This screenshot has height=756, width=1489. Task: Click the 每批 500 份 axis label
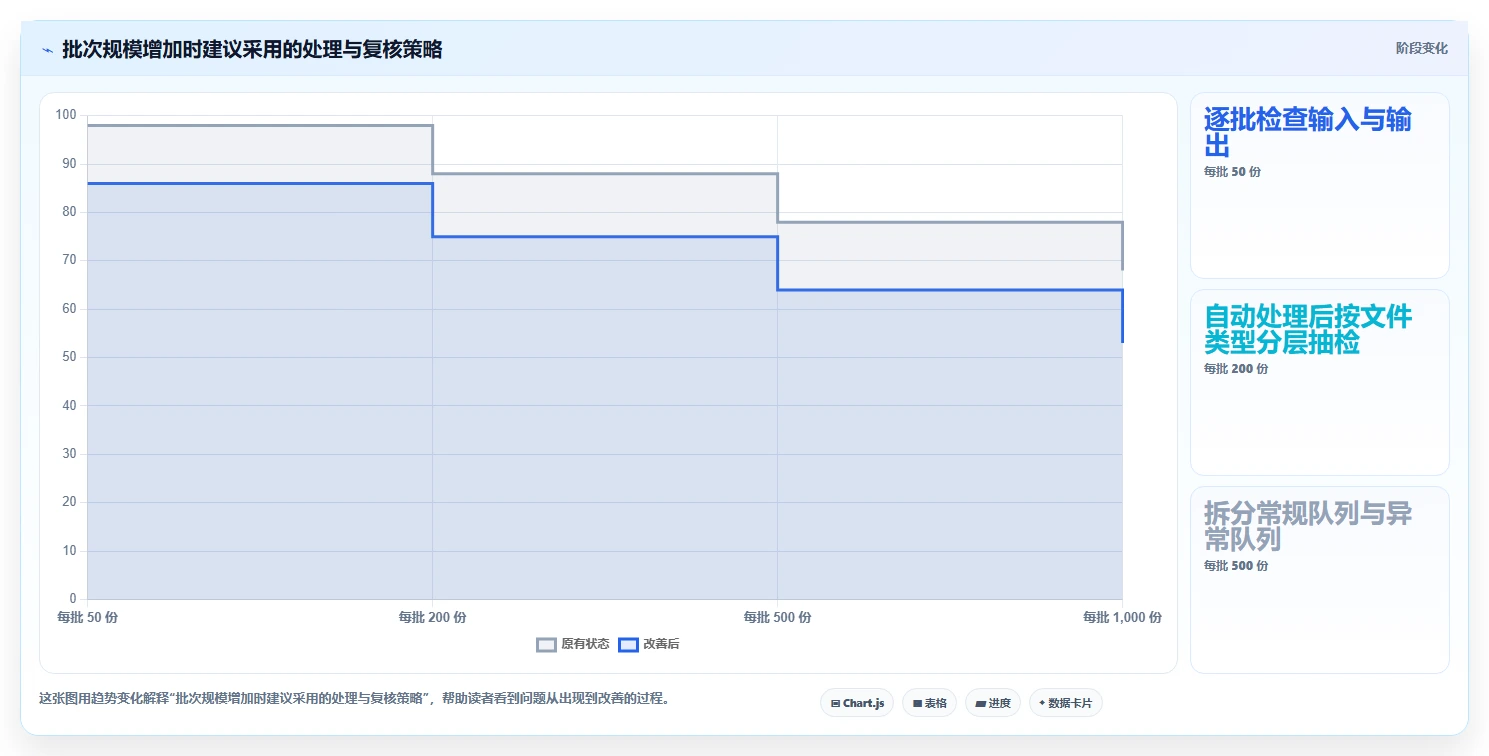click(777, 618)
